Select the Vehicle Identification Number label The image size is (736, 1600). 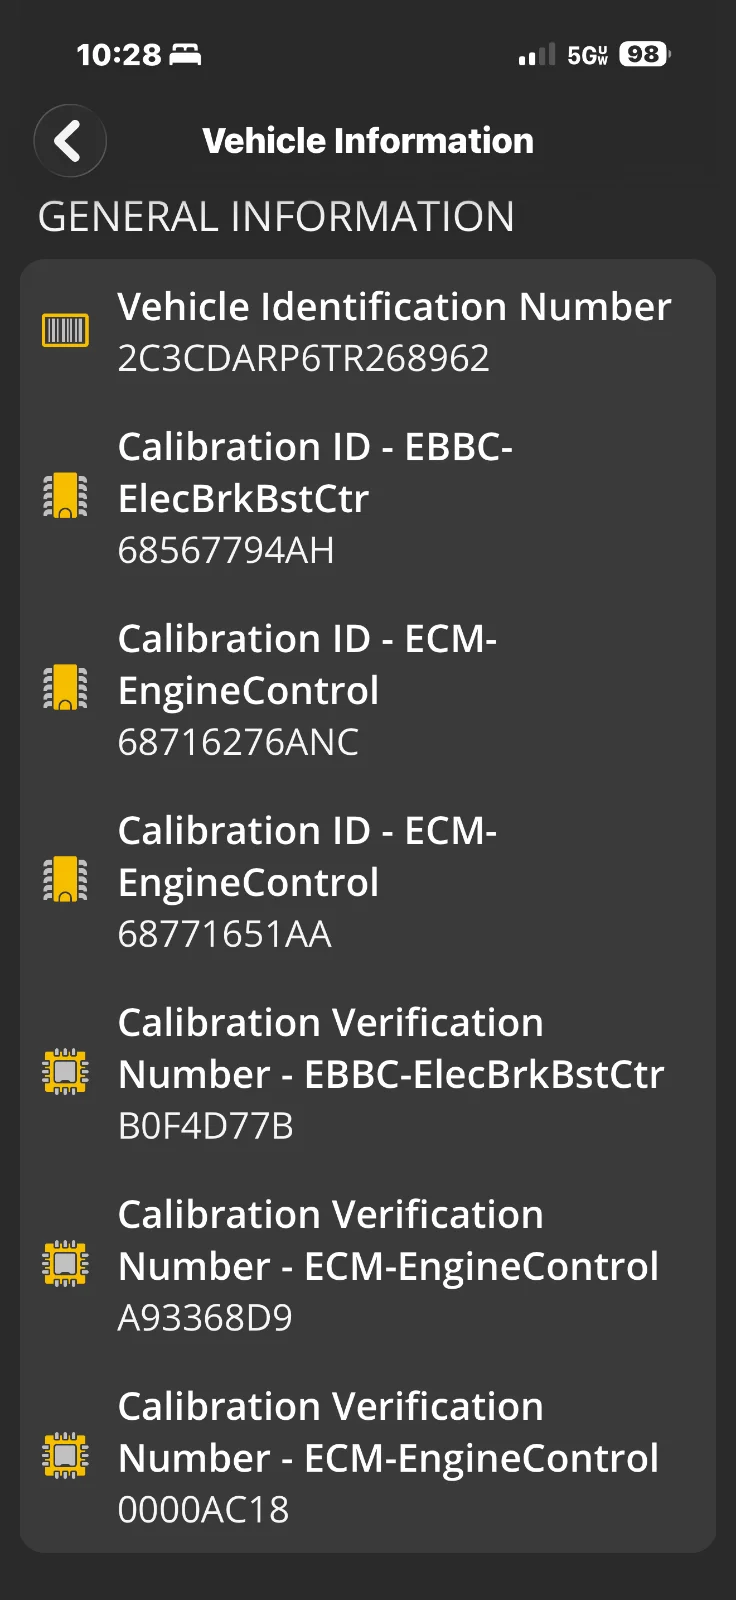point(394,307)
